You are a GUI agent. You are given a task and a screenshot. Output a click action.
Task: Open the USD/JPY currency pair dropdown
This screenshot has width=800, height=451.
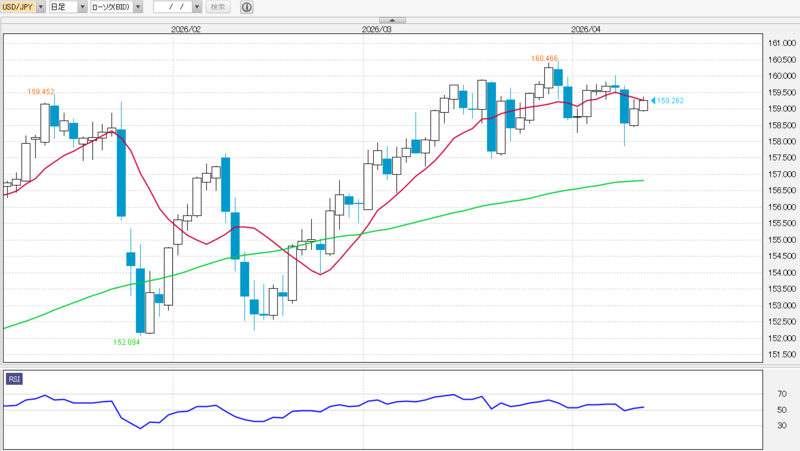[41, 7]
